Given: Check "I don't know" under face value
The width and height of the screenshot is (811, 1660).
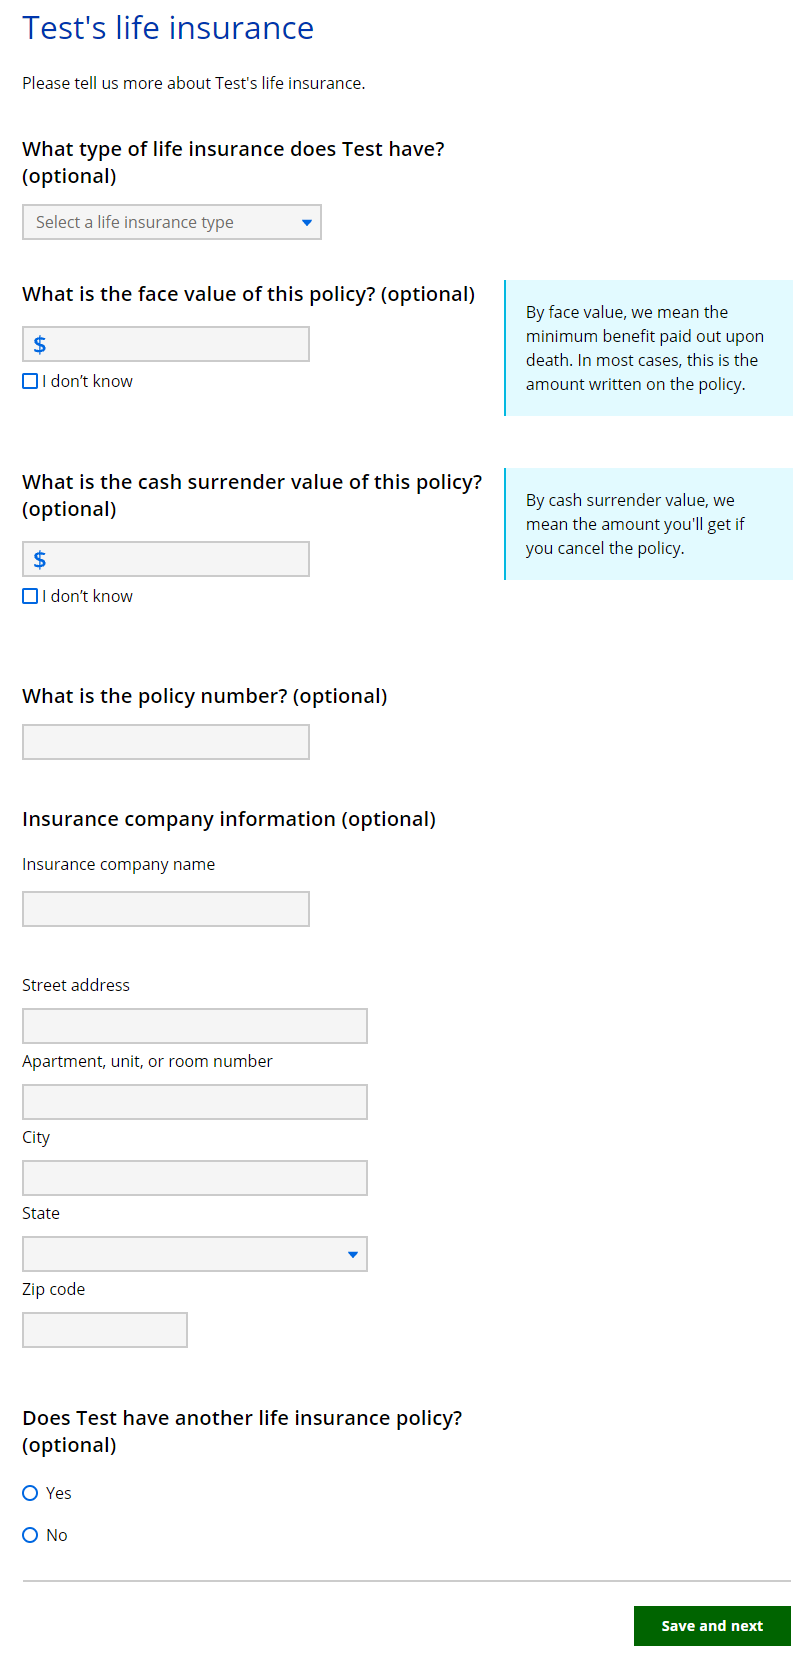Looking at the screenshot, I should (x=30, y=381).
